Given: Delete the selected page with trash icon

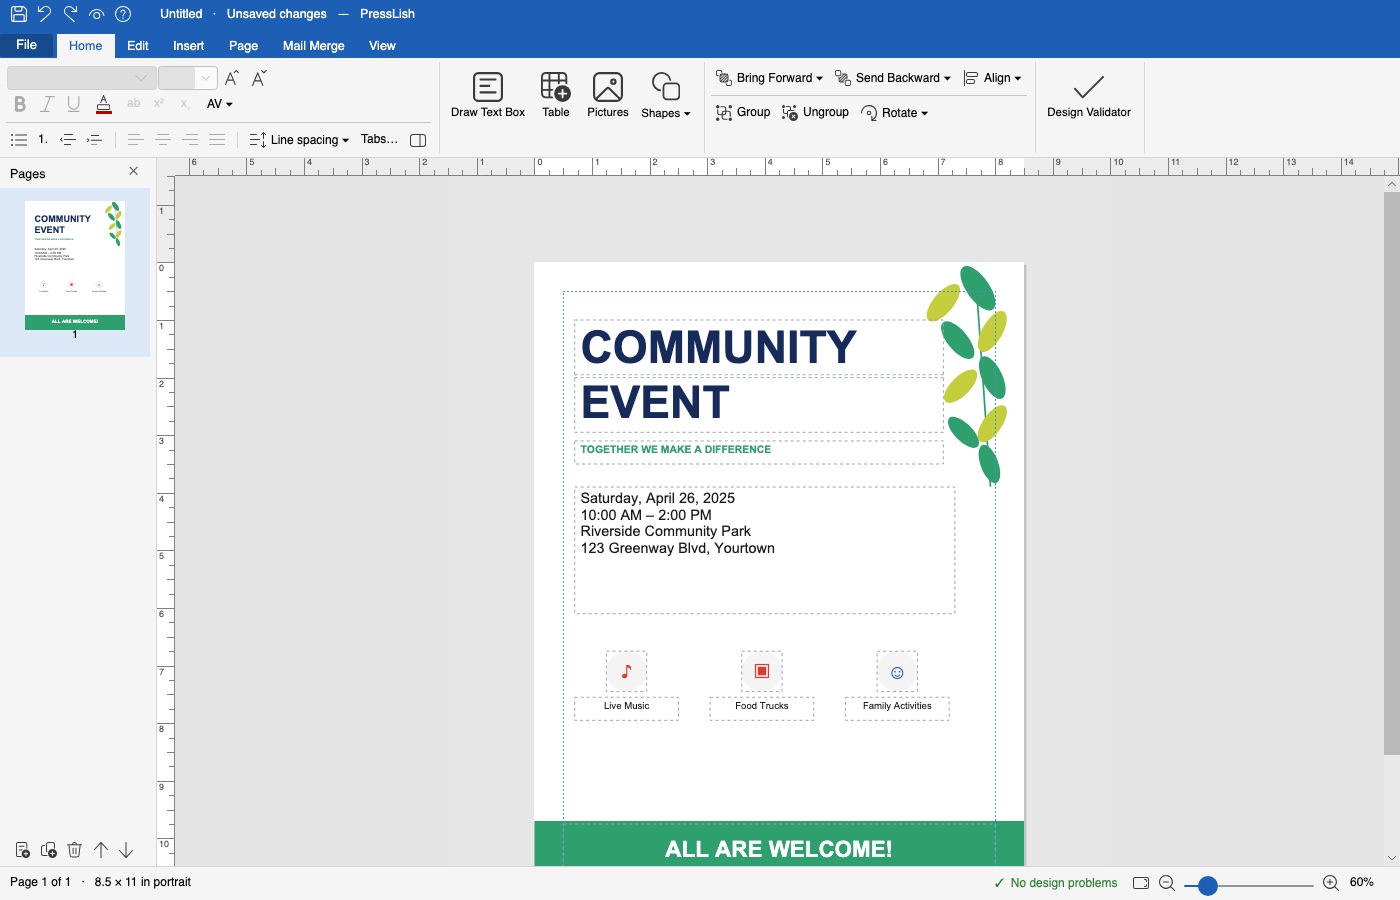Looking at the screenshot, I should [74, 850].
